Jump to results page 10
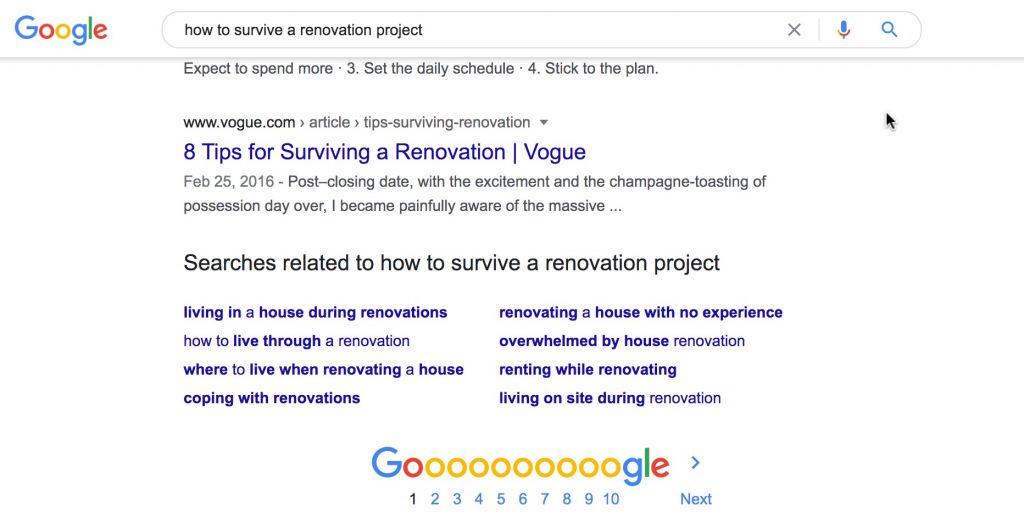Viewport: 1024px width, 523px height. click(x=610, y=499)
